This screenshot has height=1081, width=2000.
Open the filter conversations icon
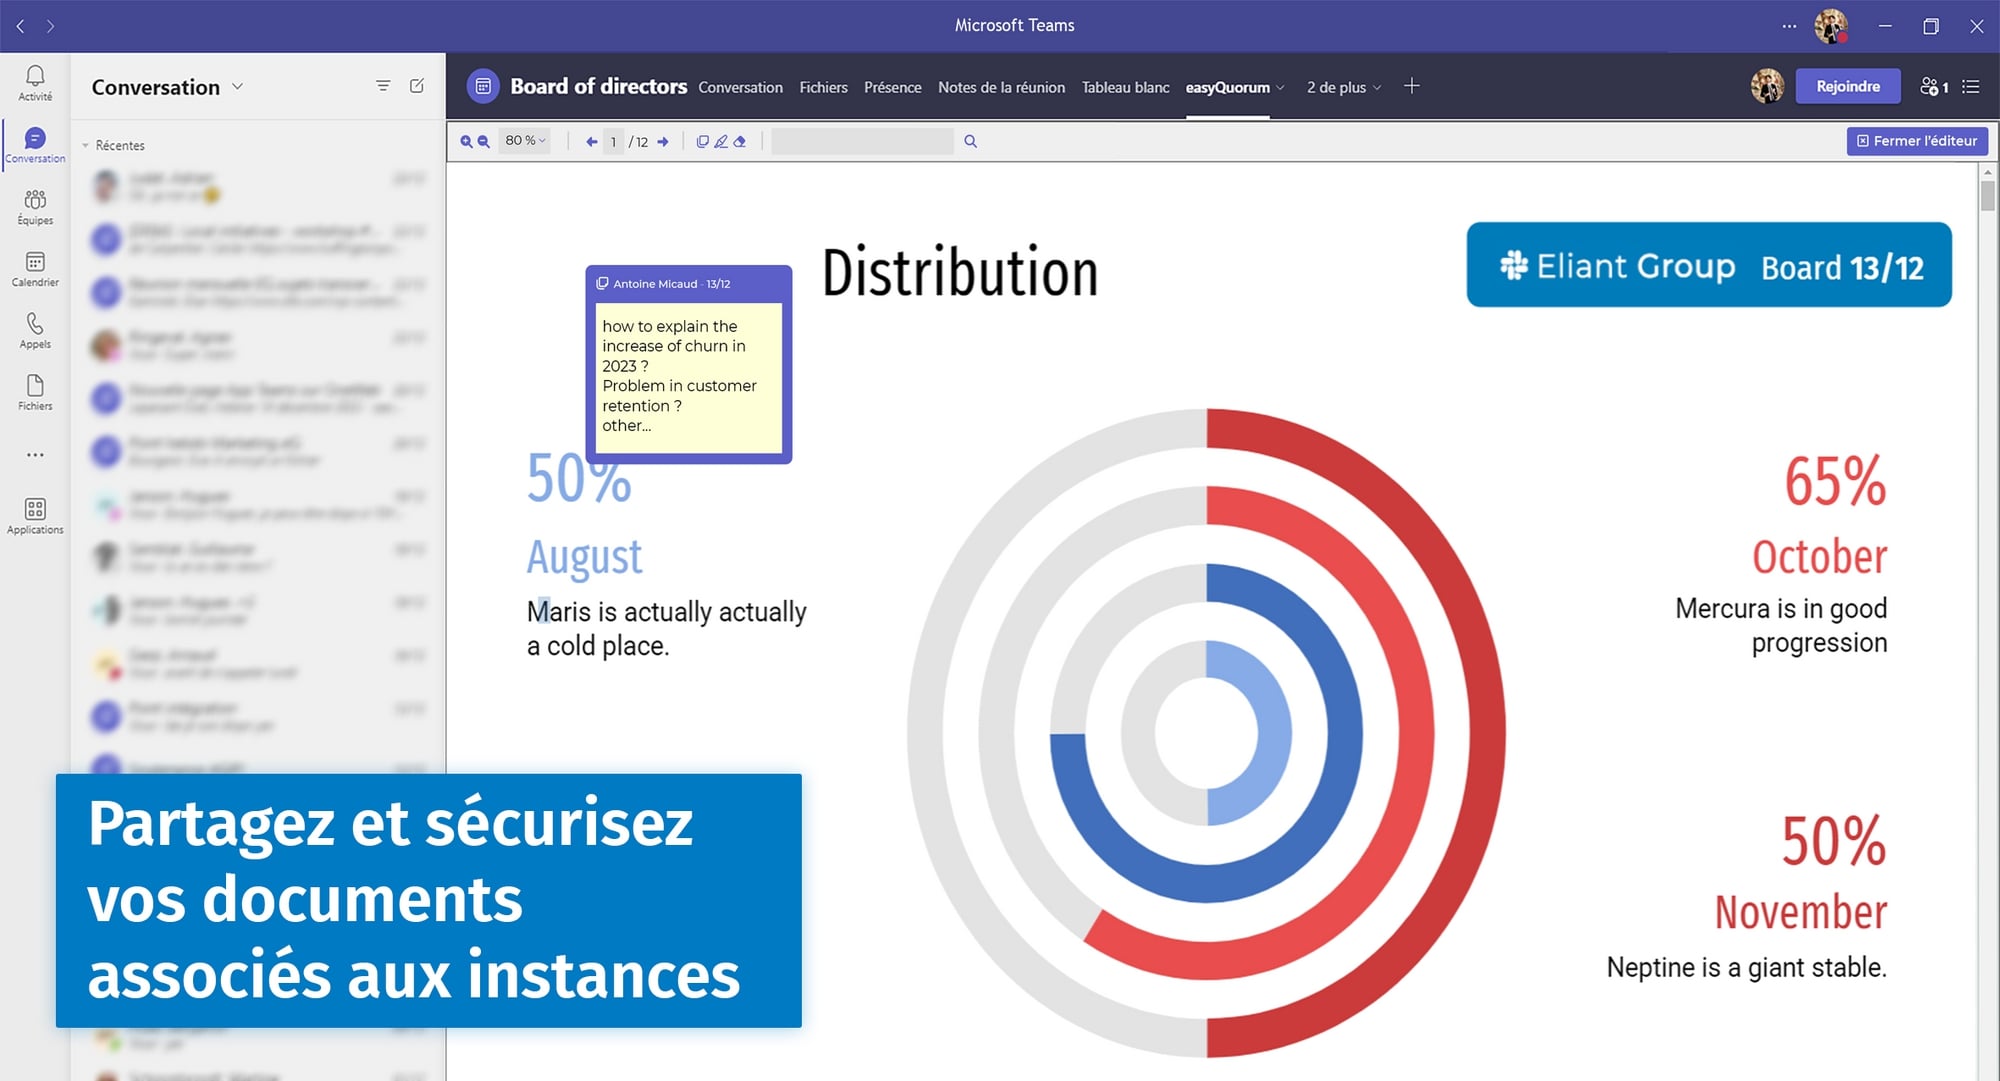click(x=383, y=86)
